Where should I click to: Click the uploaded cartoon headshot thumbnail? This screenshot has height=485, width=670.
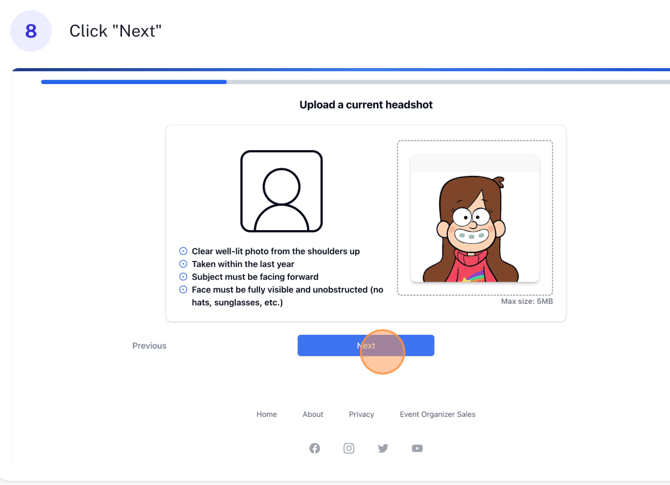pos(475,220)
